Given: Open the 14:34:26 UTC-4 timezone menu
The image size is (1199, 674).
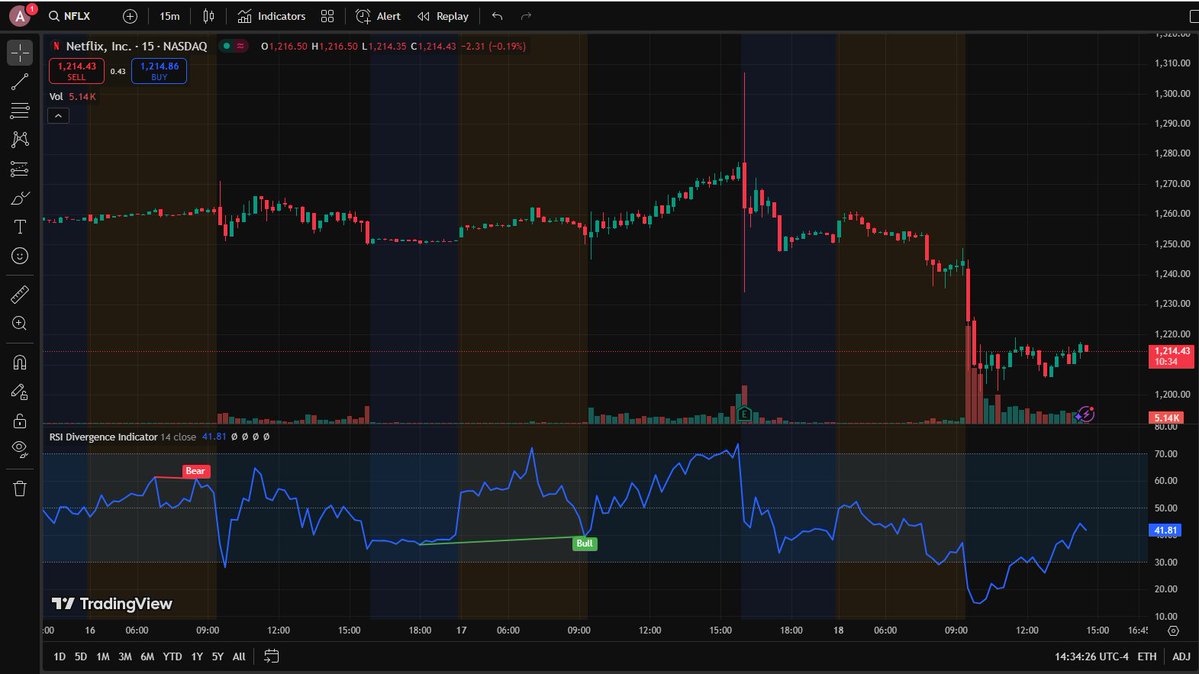Looking at the screenshot, I should tap(1092, 656).
